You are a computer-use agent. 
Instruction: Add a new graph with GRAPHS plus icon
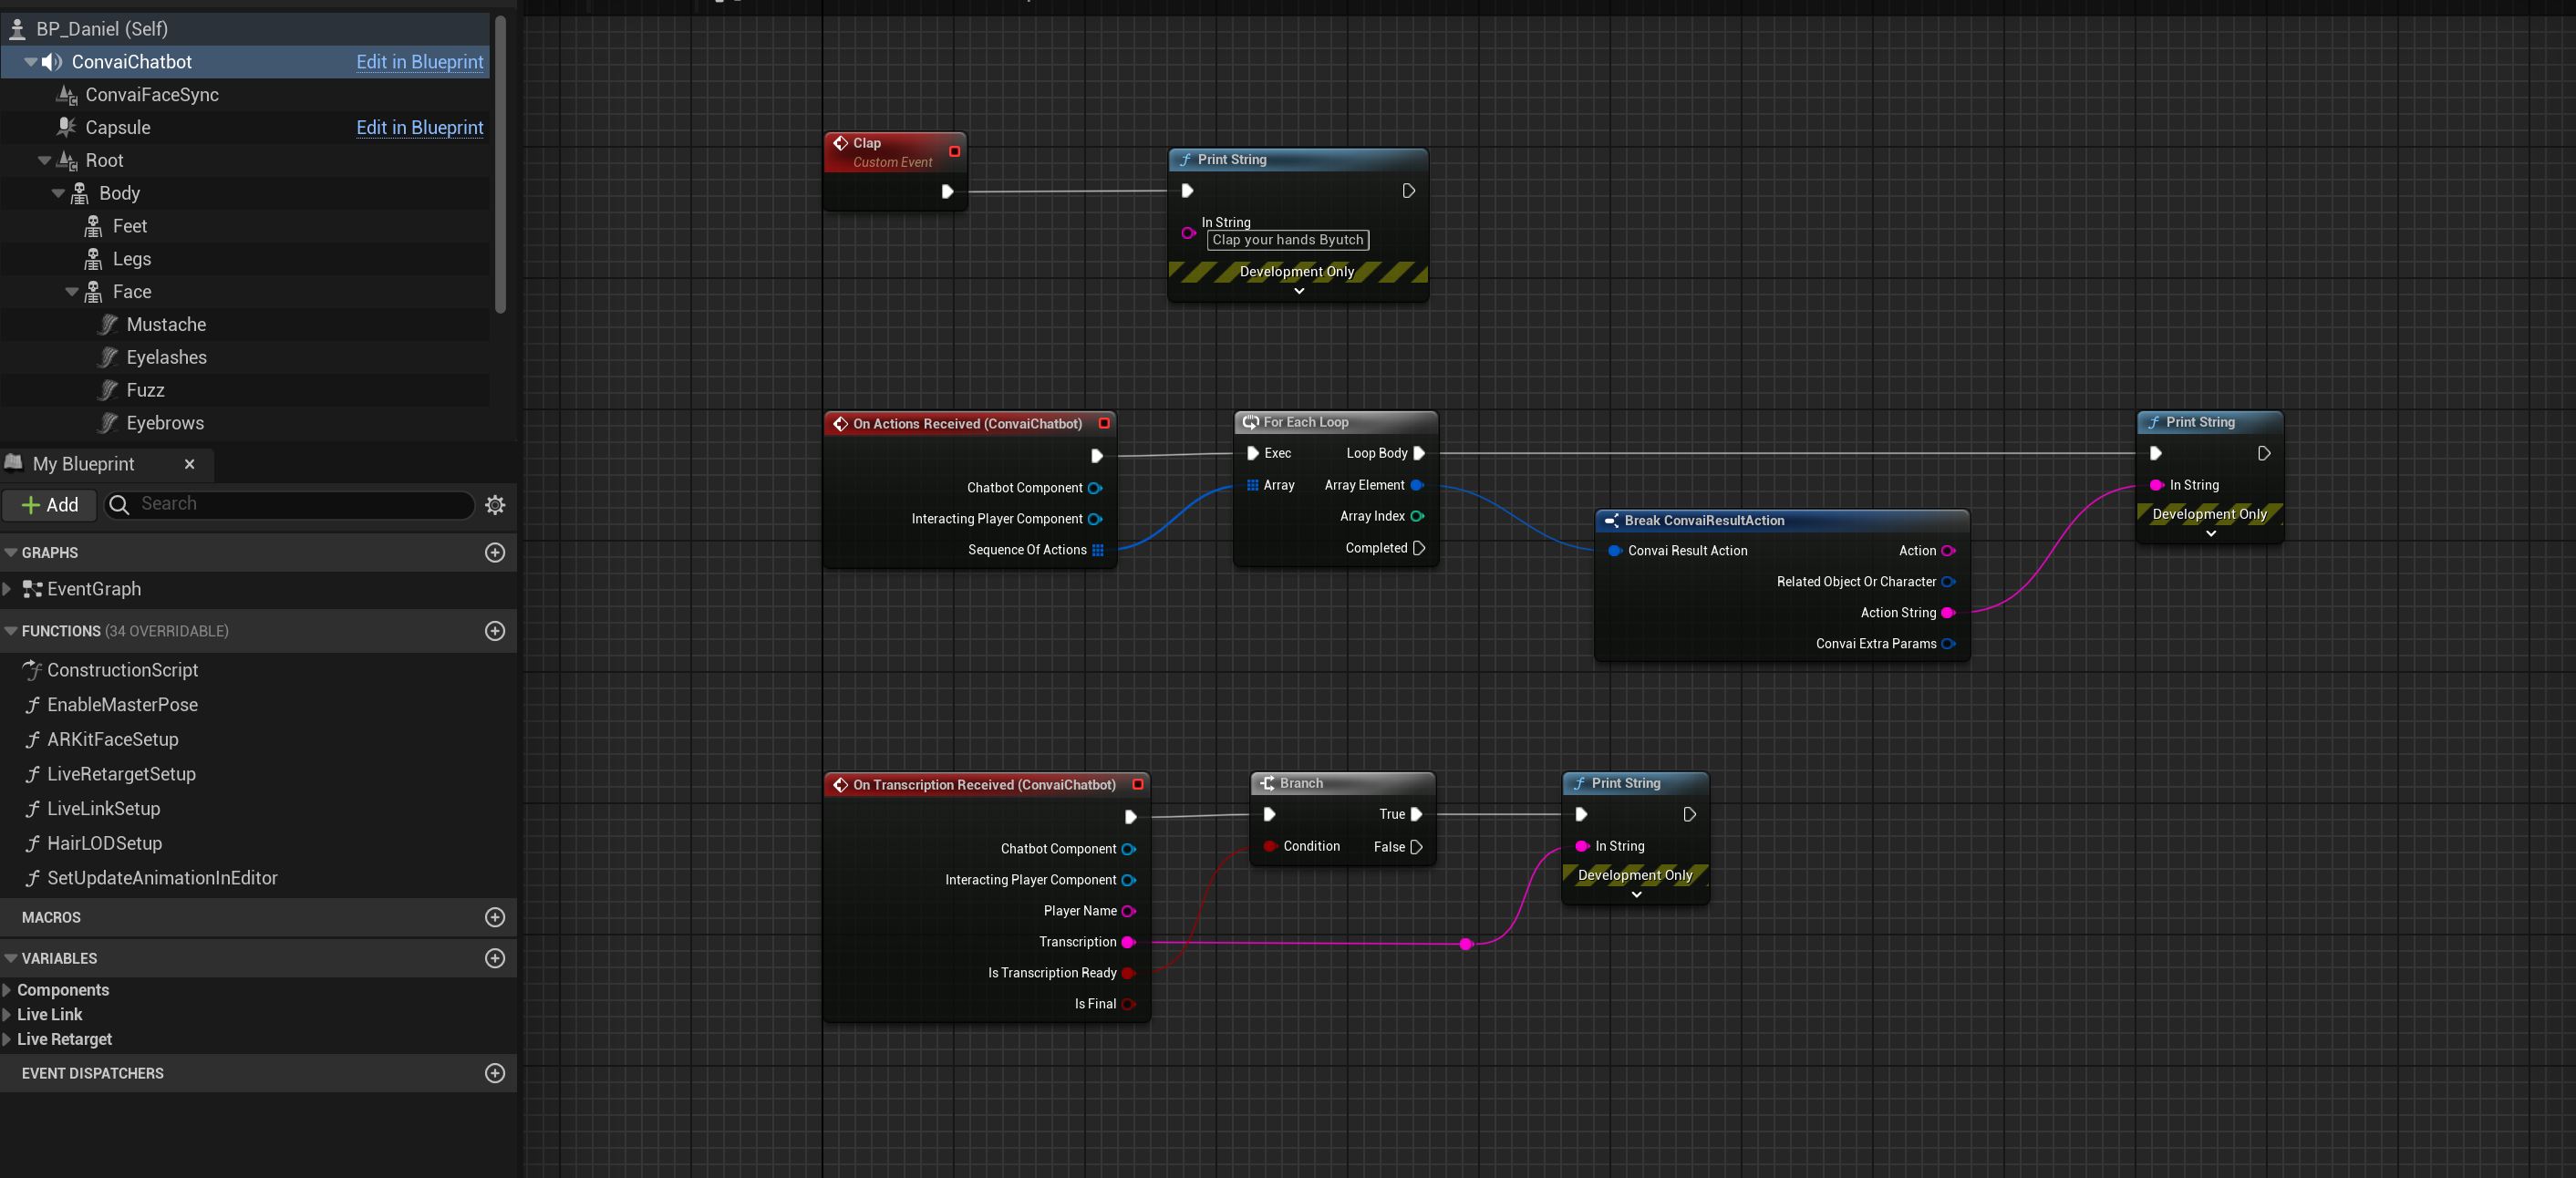coord(495,552)
